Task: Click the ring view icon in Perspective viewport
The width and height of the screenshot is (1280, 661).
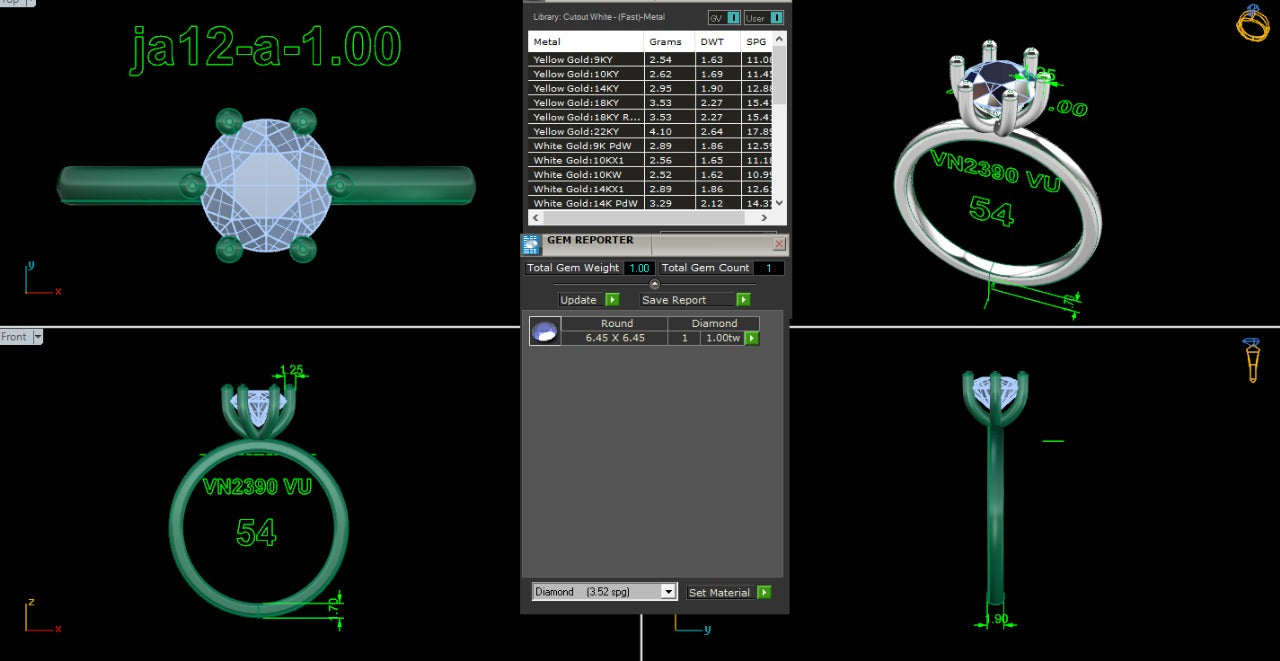Action: 1253,23
